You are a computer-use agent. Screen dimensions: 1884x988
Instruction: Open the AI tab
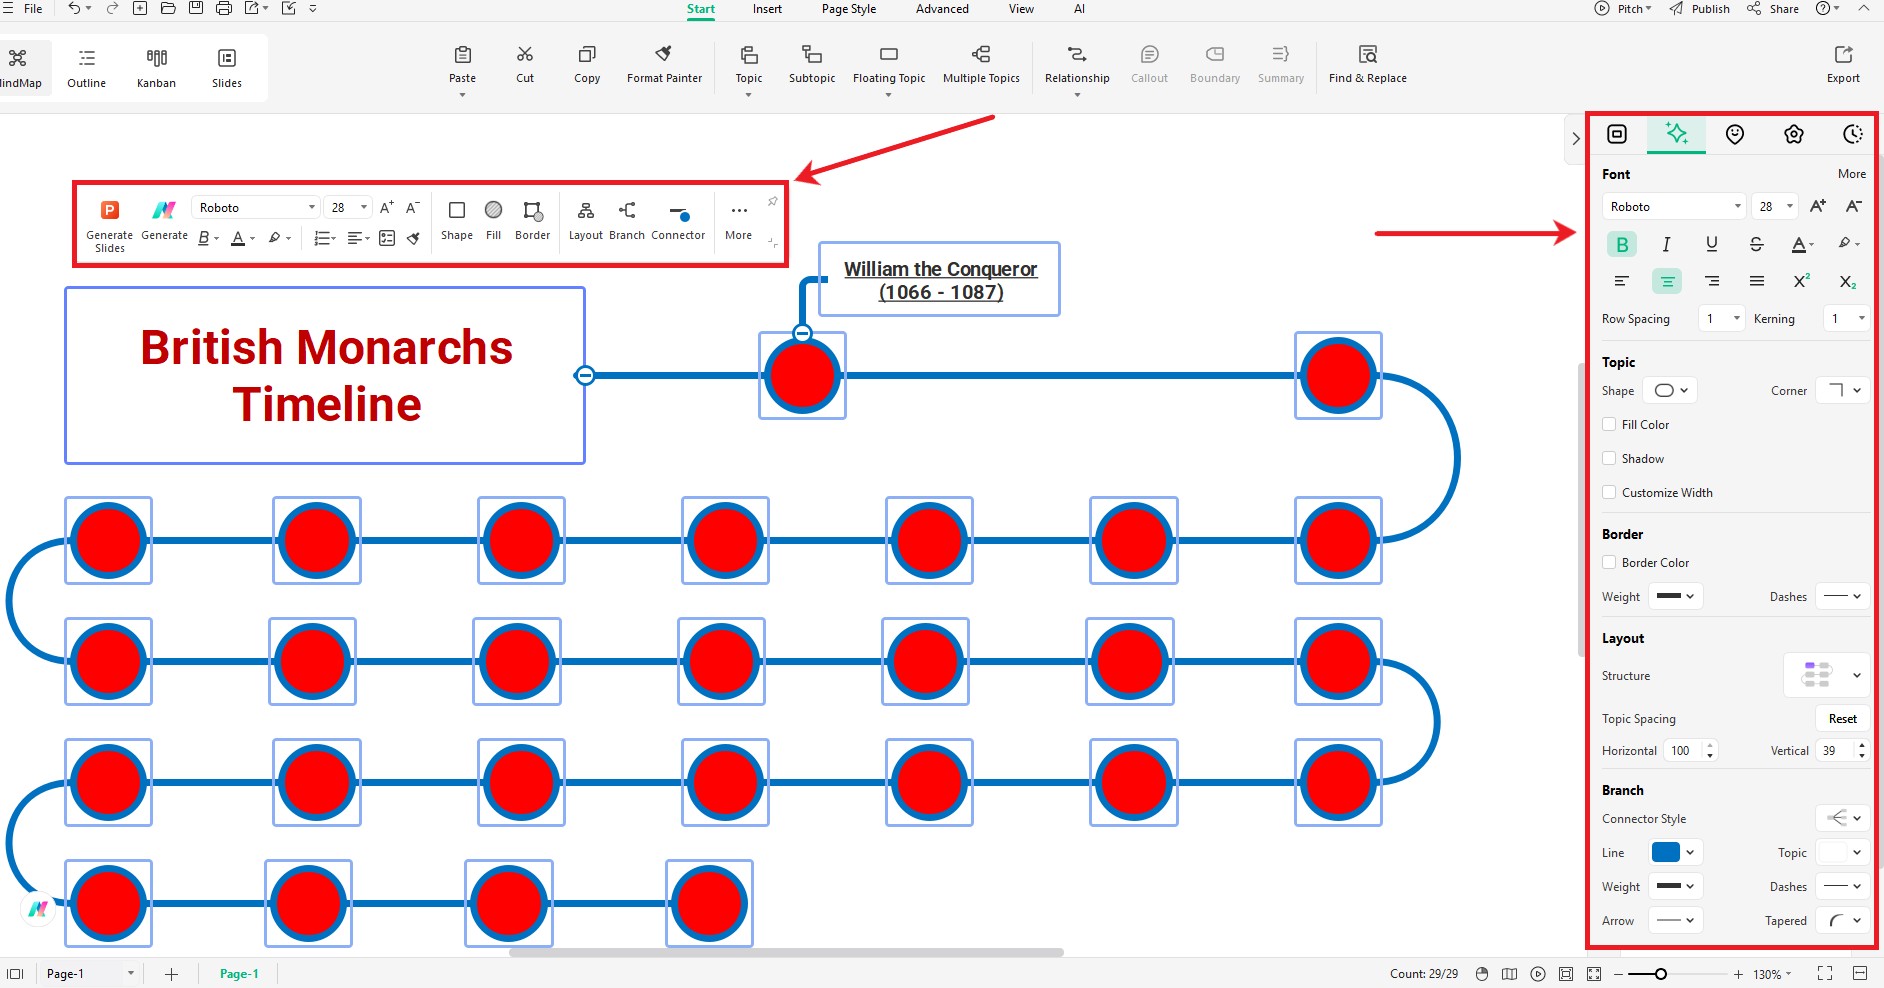[x=1079, y=9]
